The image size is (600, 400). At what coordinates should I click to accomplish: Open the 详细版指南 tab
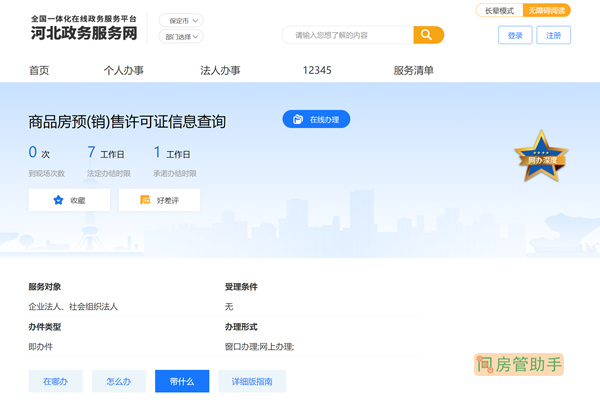tap(252, 381)
